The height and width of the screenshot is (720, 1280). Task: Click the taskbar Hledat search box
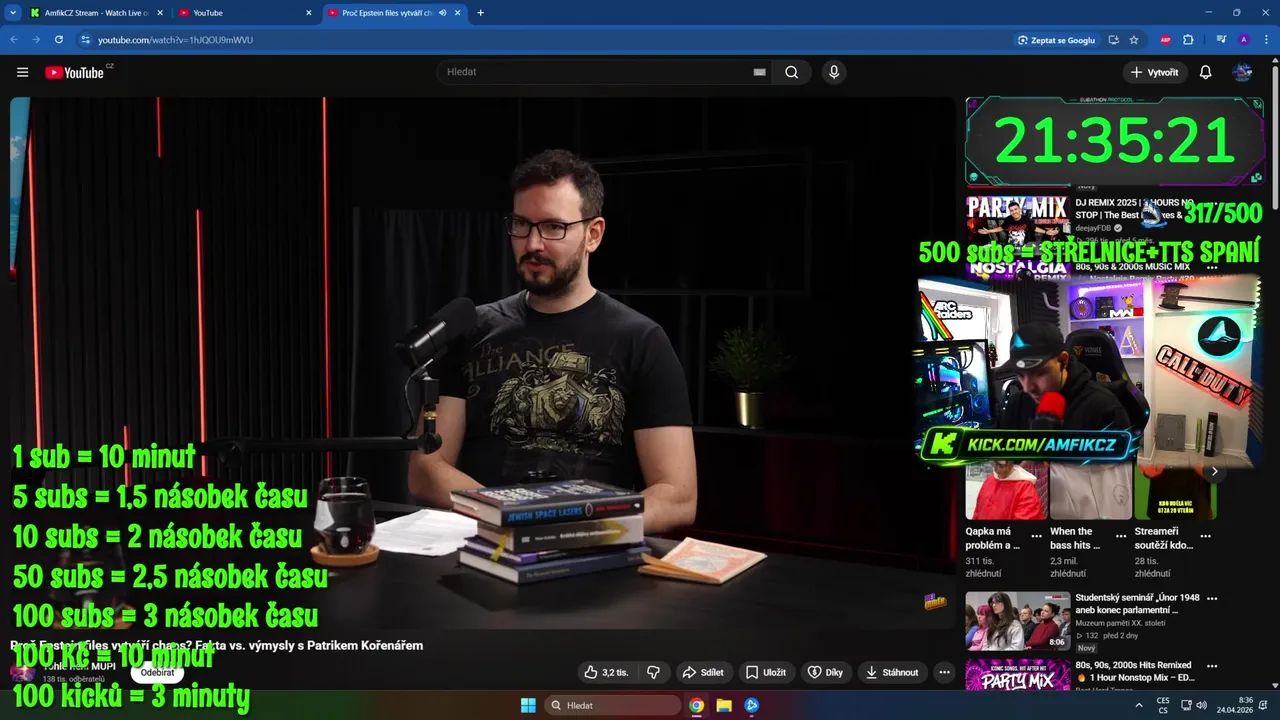tap(614, 705)
